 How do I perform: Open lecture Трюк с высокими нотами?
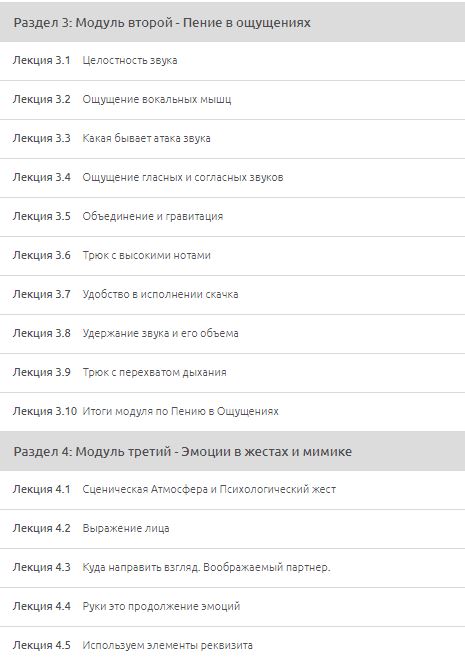232,256
